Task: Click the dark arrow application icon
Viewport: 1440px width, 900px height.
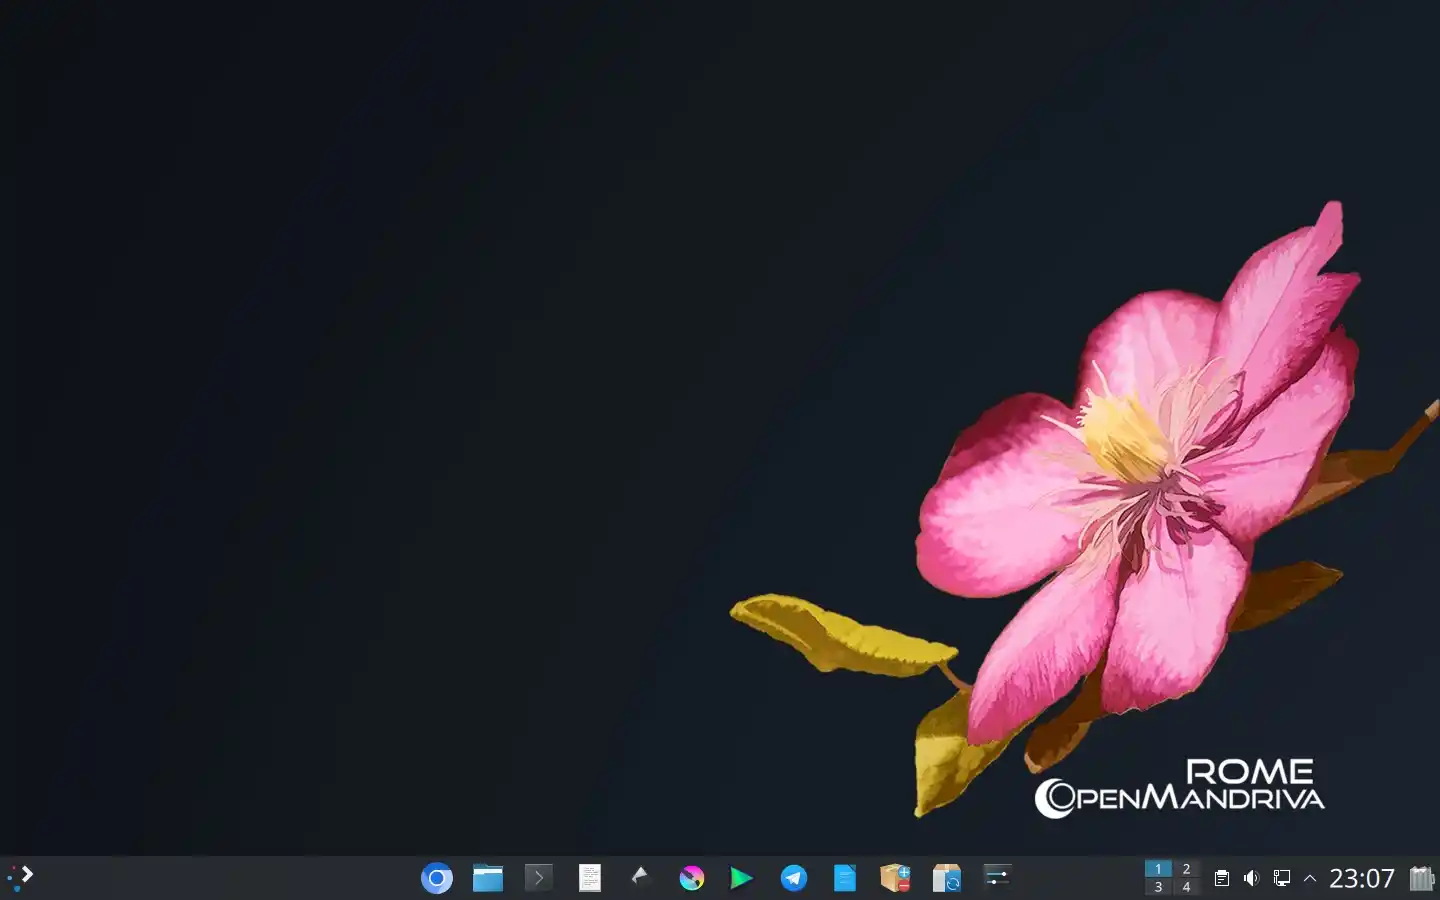Action: tap(641, 878)
